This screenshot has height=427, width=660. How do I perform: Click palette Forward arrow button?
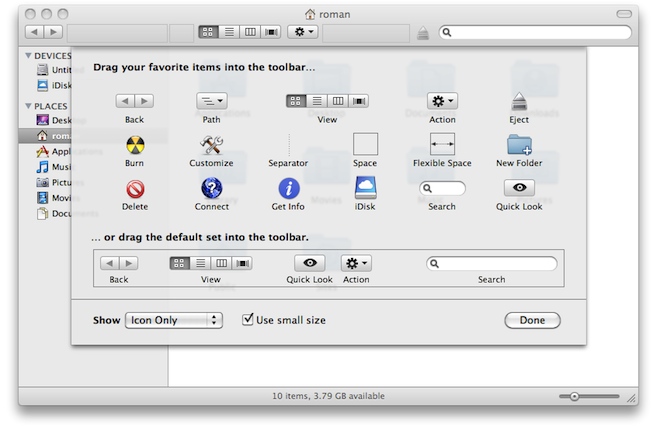click(144, 101)
